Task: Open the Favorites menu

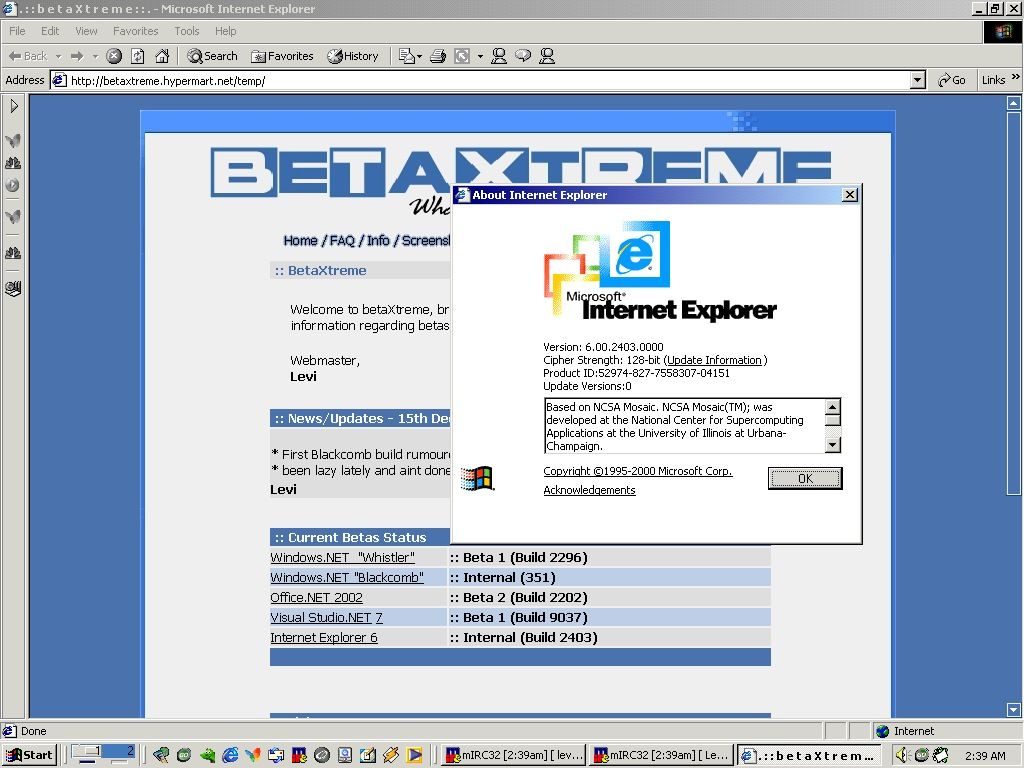Action: pos(135,31)
